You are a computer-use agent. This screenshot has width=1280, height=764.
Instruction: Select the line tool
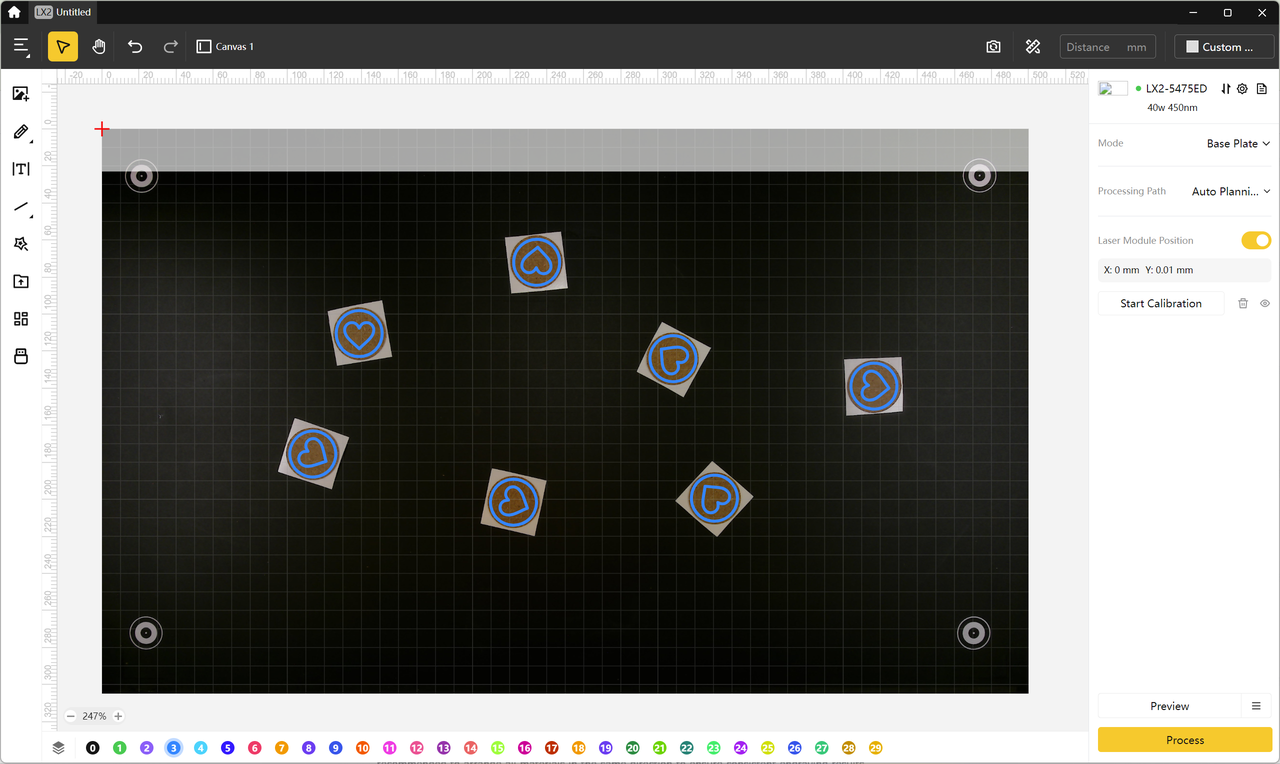[21, 207]
